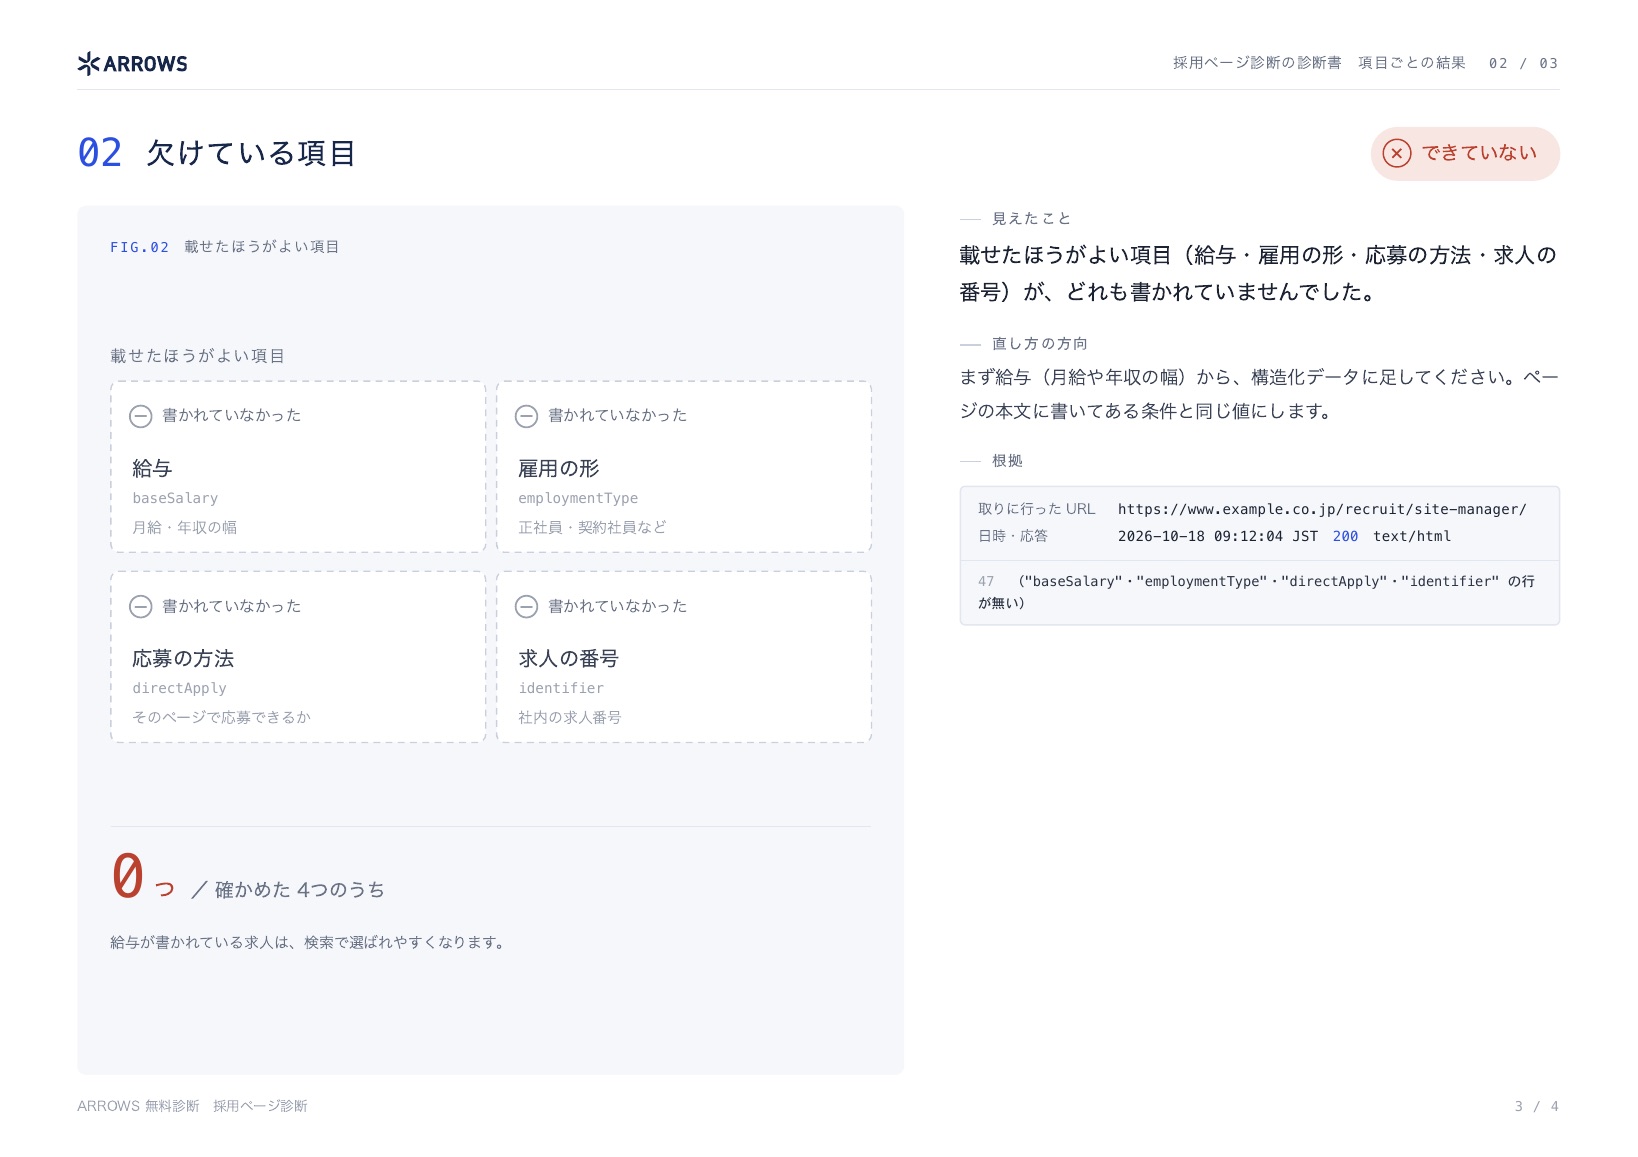Click the identifier property name in the 求人の番号 card
This screenshot has height=1157, width=1638.
tap(561, 688)
